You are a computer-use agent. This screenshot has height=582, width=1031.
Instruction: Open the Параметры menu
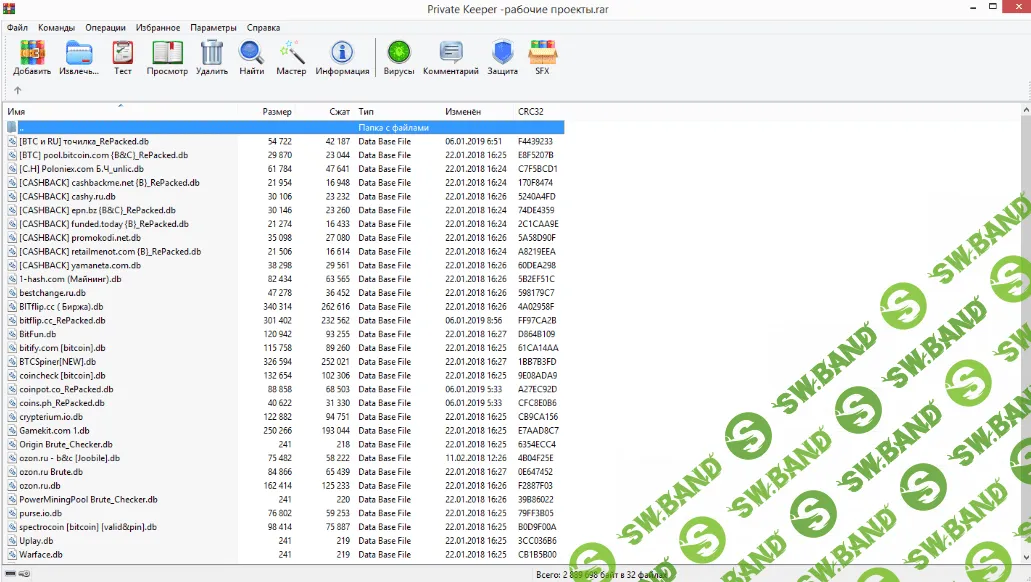213,28
